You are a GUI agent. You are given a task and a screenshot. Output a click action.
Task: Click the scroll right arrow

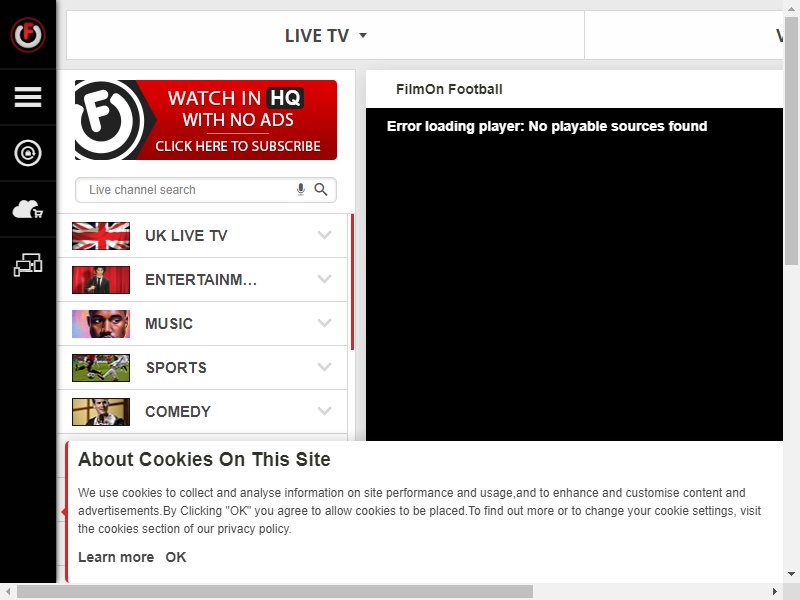coord(774,592)
